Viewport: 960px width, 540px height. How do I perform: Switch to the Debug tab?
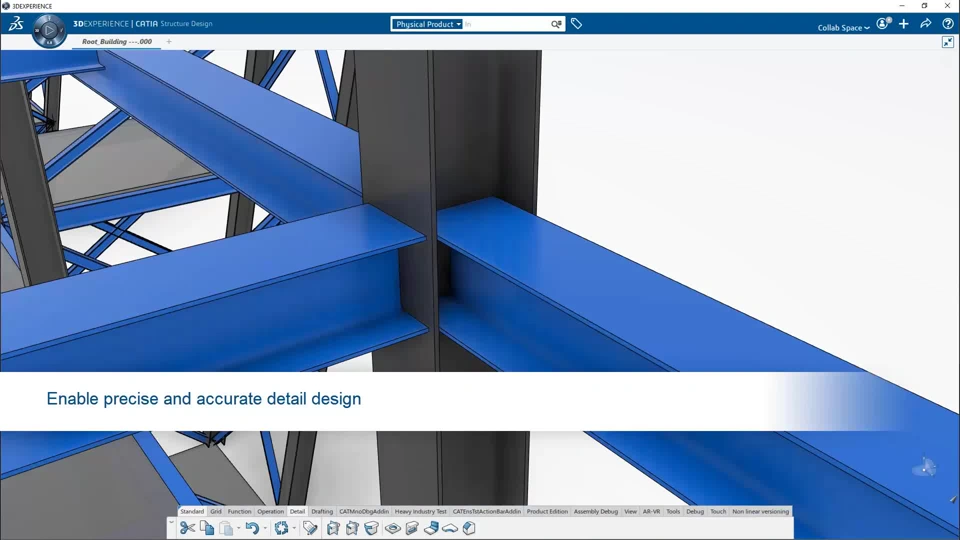click(695, 511)
